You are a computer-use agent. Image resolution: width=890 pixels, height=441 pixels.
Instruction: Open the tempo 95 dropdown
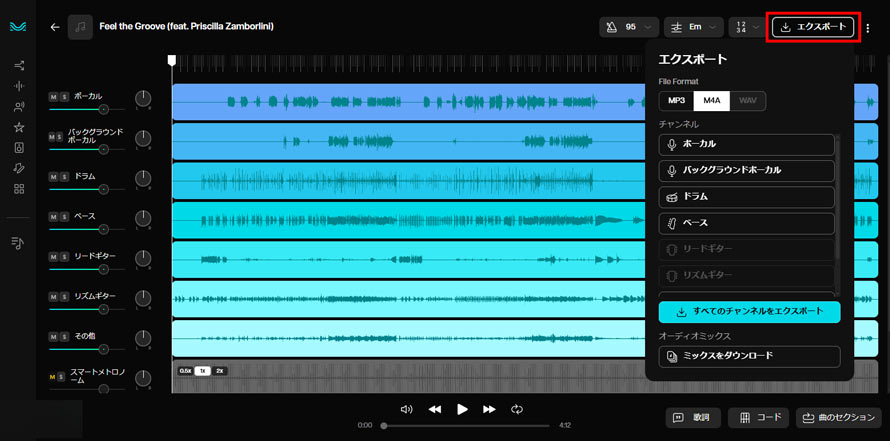pos(630,27)
